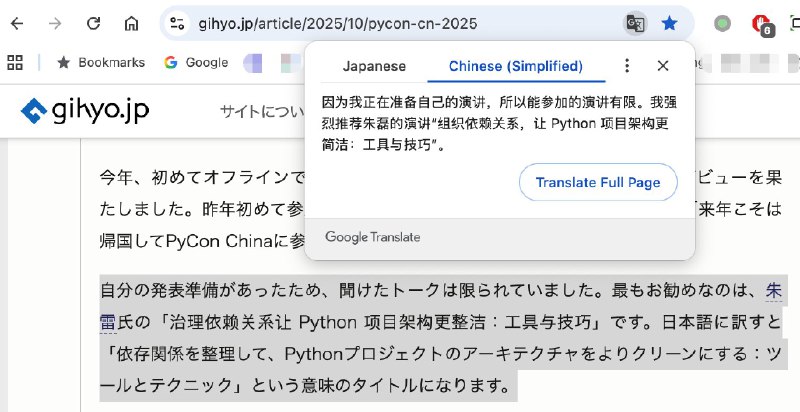This screenshot has height=412, width=800.
Task: Toggle the bookmark star for this page
Action: point(669,23)
